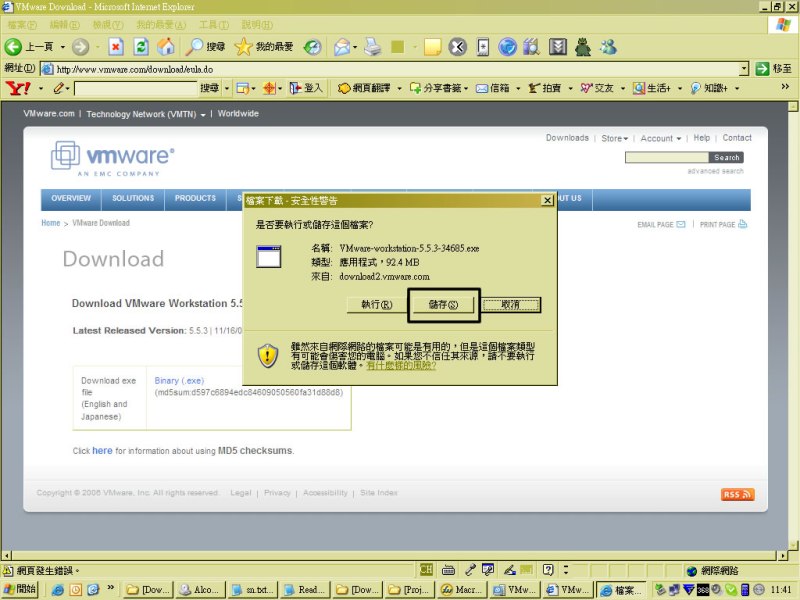Open 網頁翻譯 page translation

[x=364, y=88]
